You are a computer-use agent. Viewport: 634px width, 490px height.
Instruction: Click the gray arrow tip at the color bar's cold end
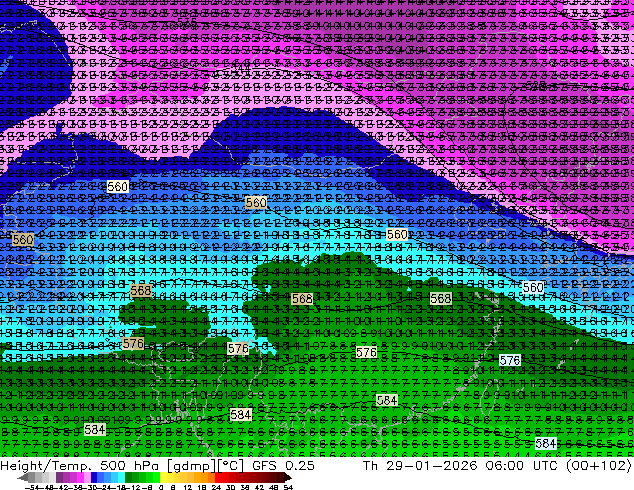pyautogui.click(x=23, y=477)
